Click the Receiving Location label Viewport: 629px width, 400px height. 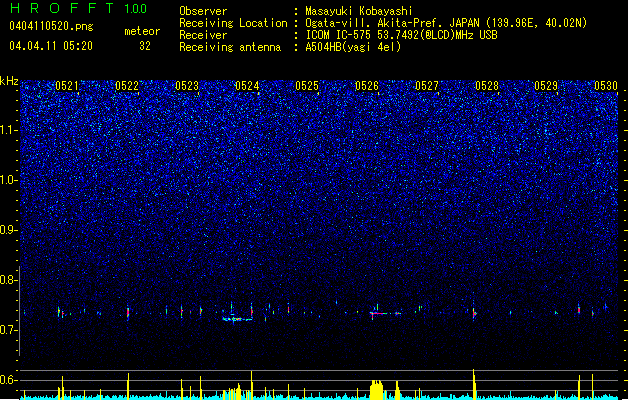(x=233, y=23)
